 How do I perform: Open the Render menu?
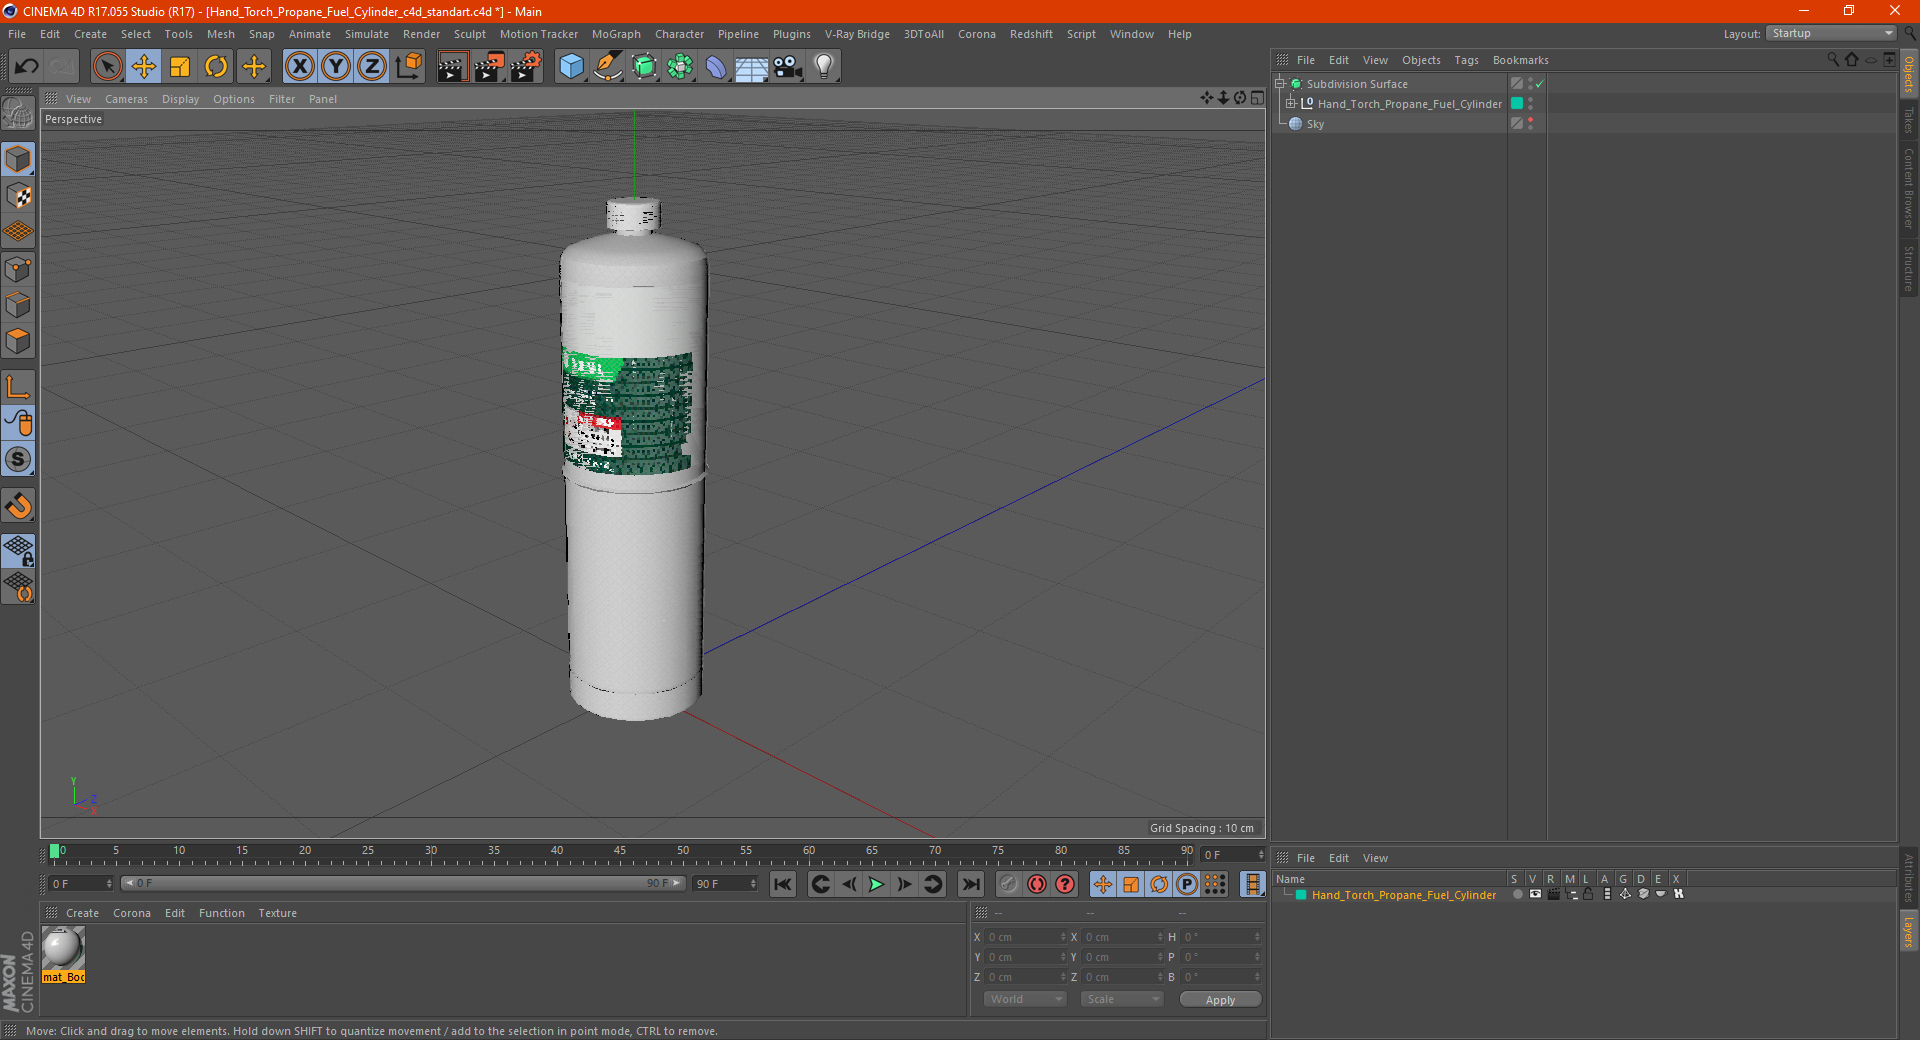(x=421, y=34)
